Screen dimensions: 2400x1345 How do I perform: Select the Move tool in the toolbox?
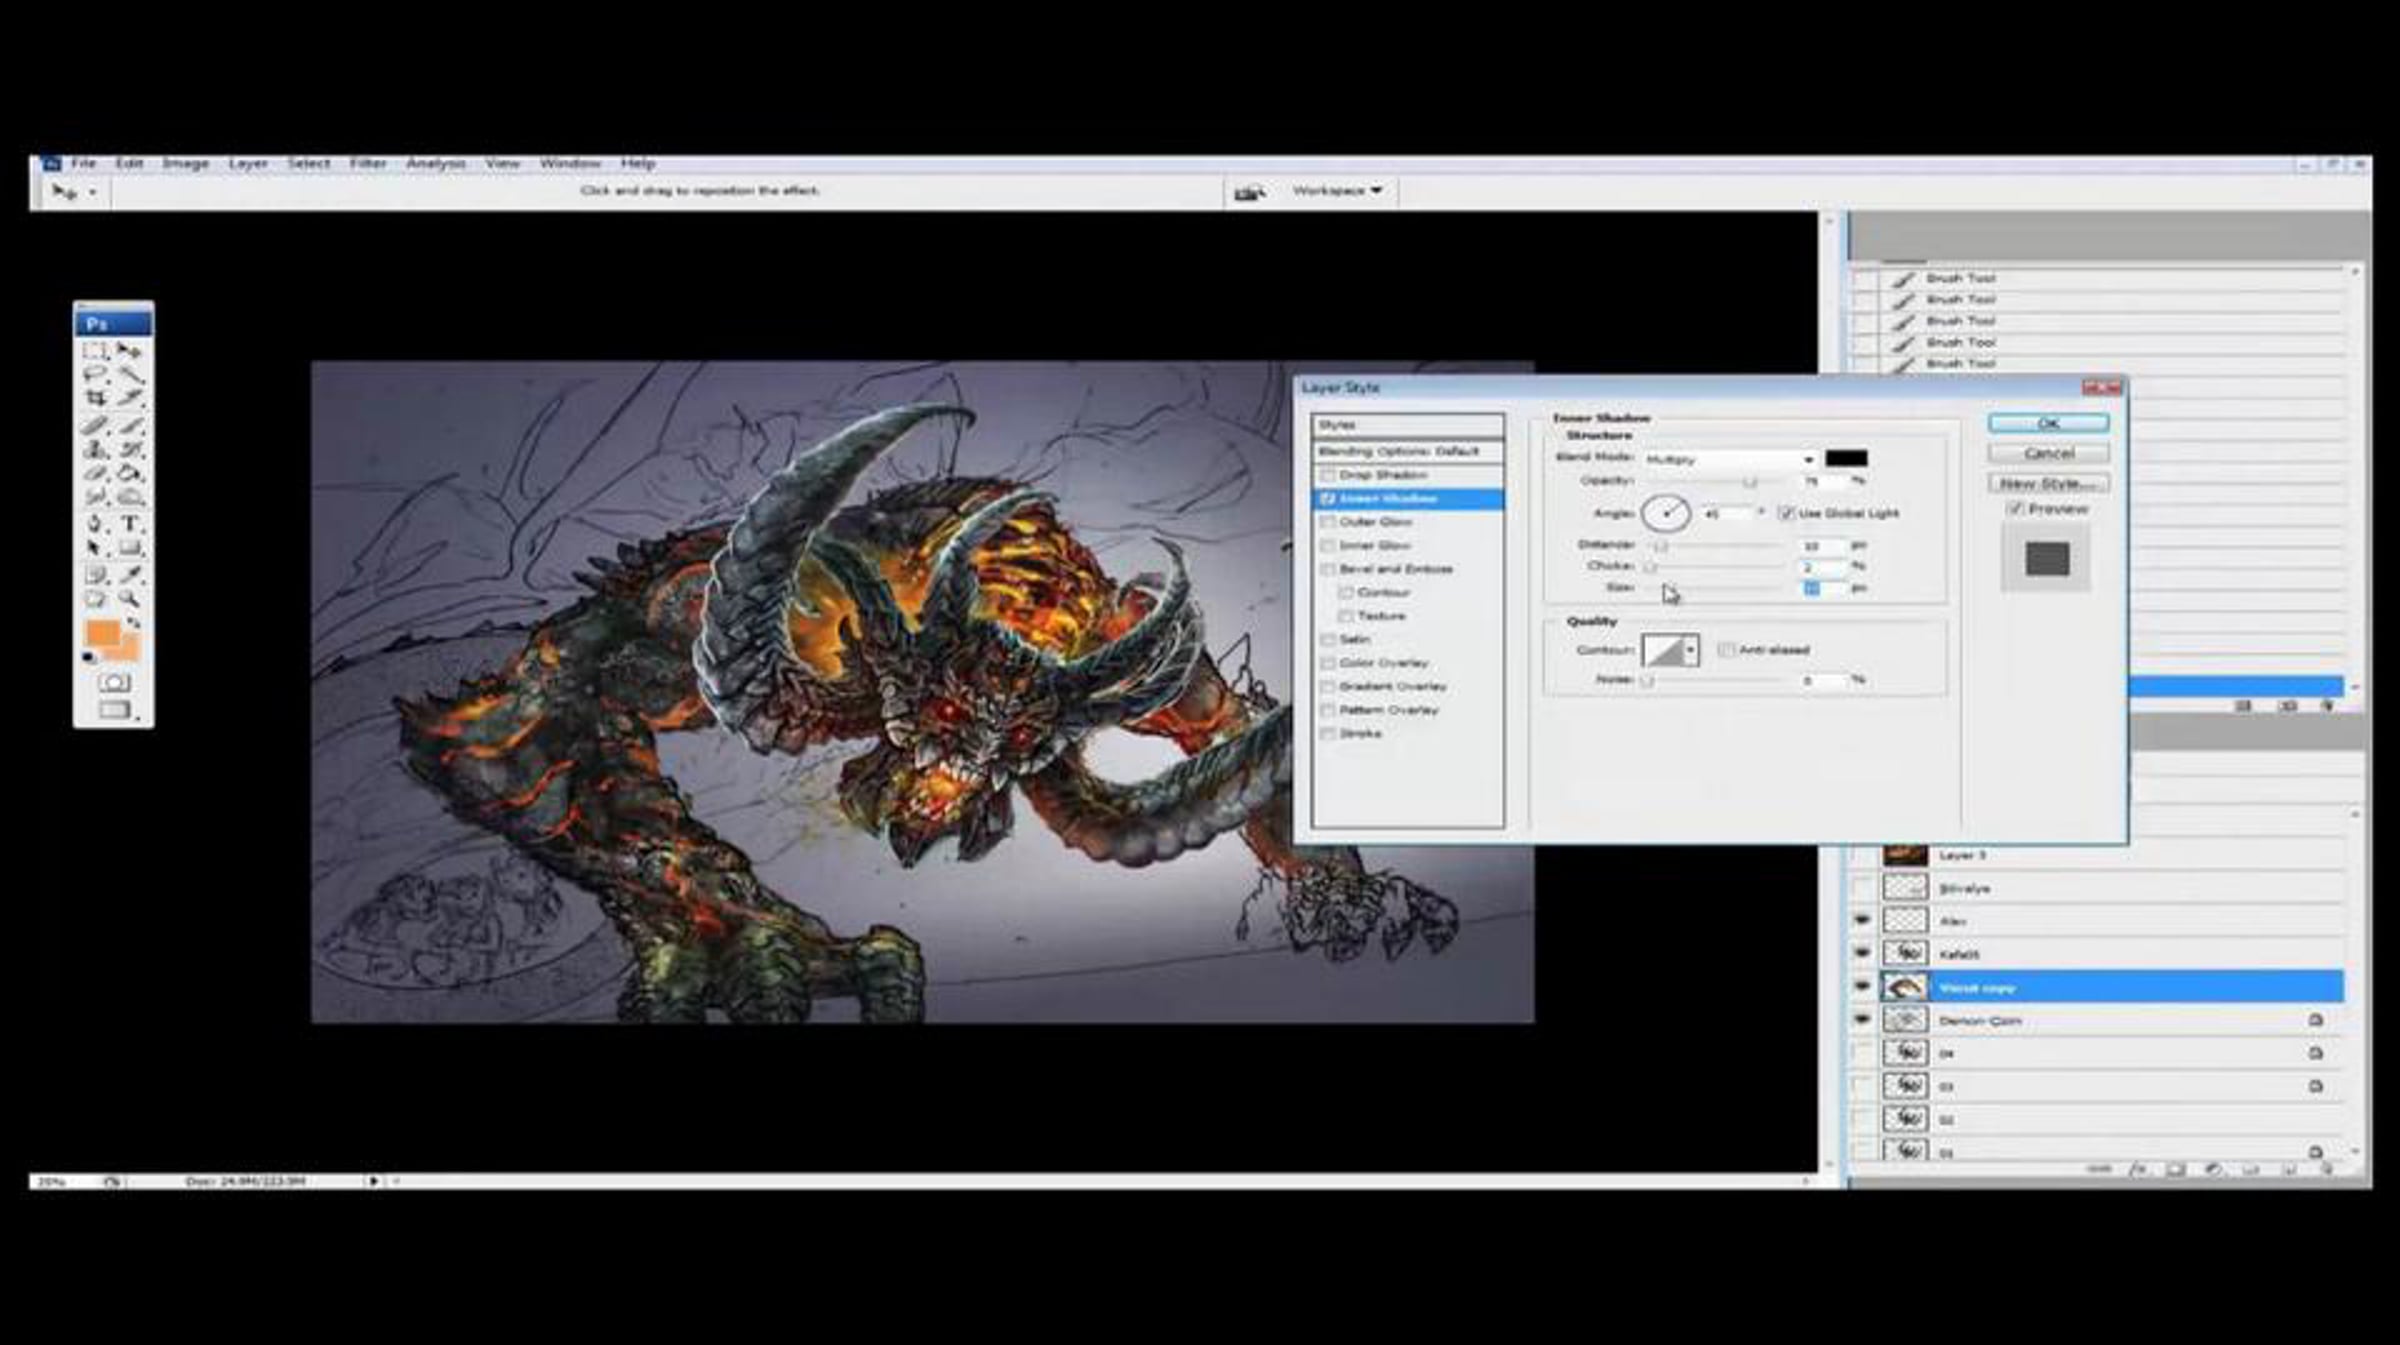point(130,351)
